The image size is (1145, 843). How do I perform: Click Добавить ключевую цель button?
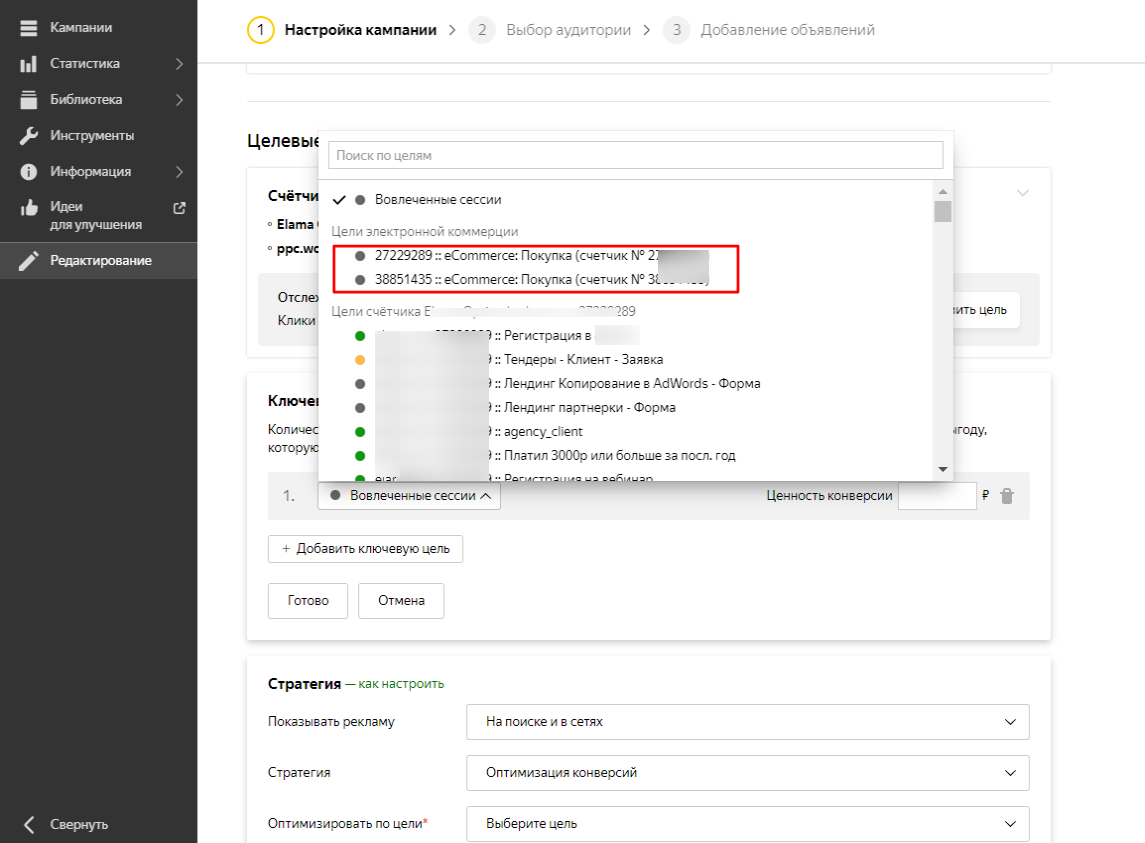pos(365,549)
